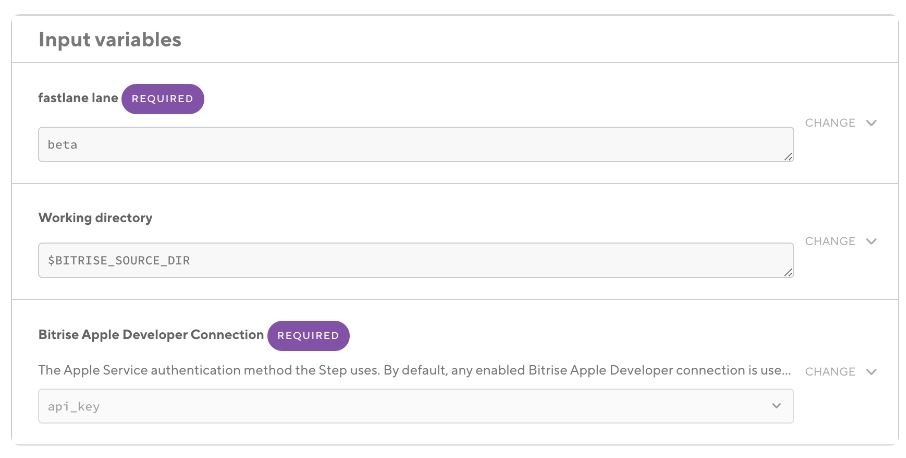Click the fastlane lane label text
Image resolution: width=906 pixels, height=458 pixels.
click(x=78, y=99)
